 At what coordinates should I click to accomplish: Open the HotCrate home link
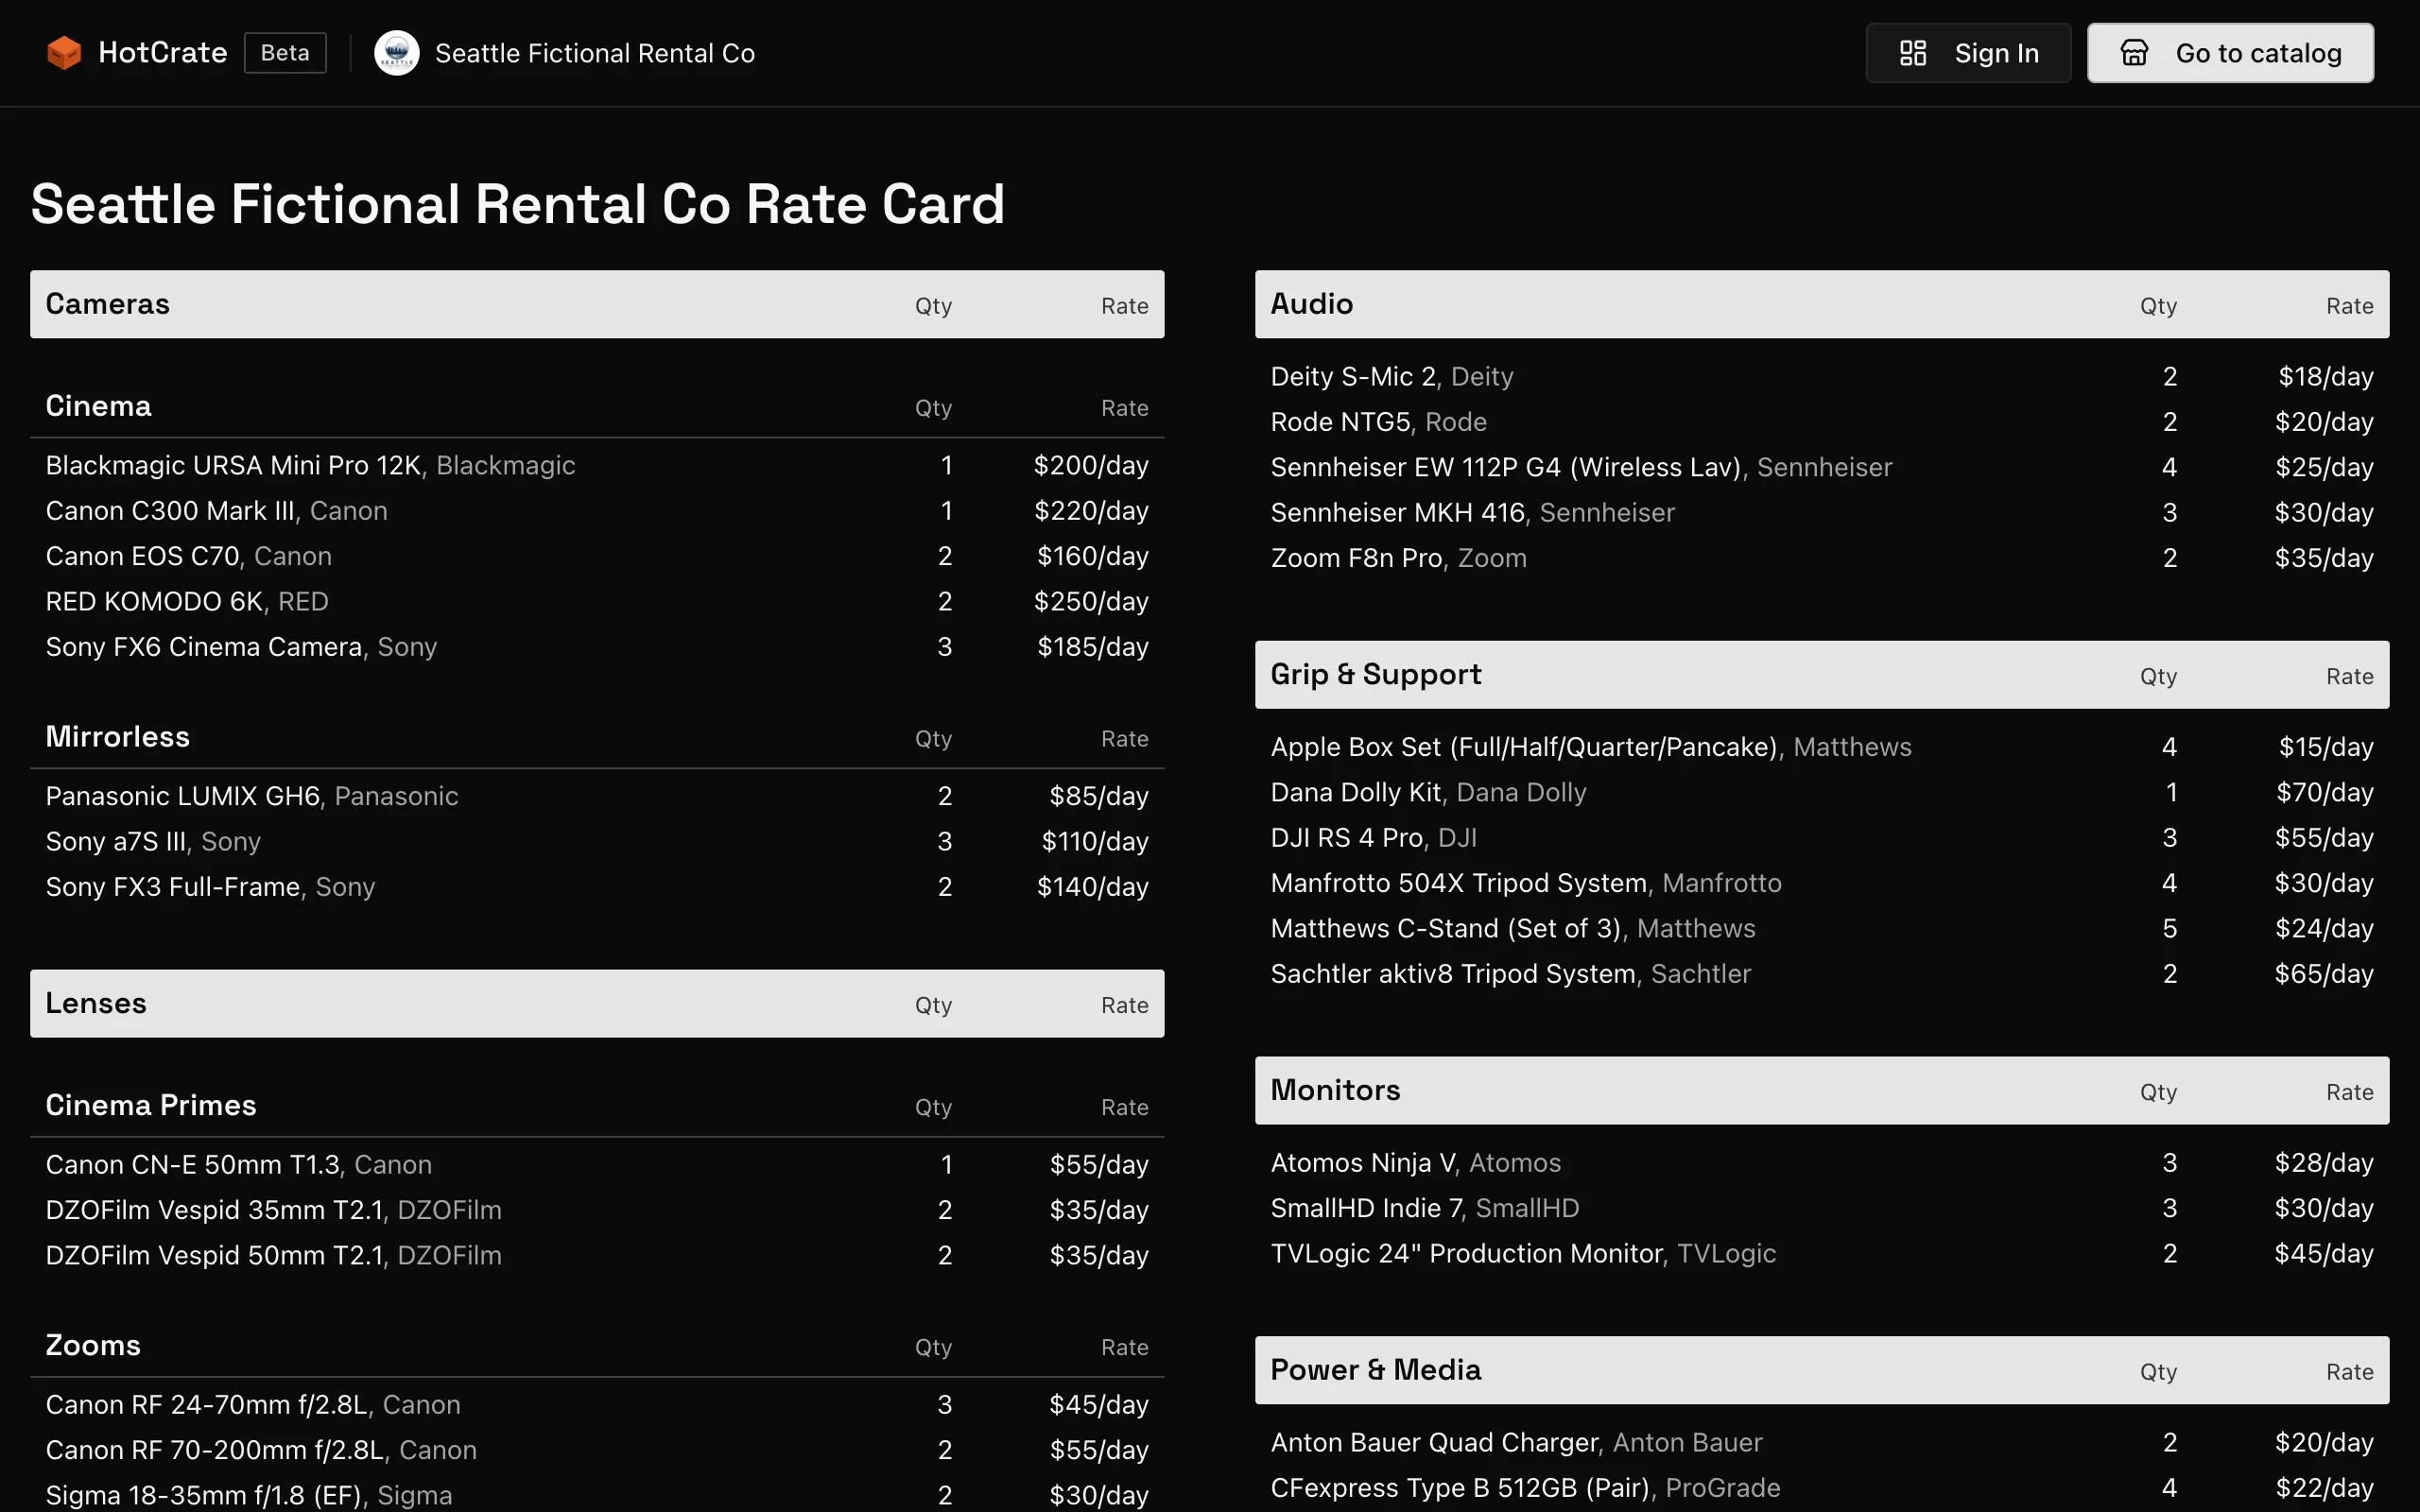click(x=137, y=53)
